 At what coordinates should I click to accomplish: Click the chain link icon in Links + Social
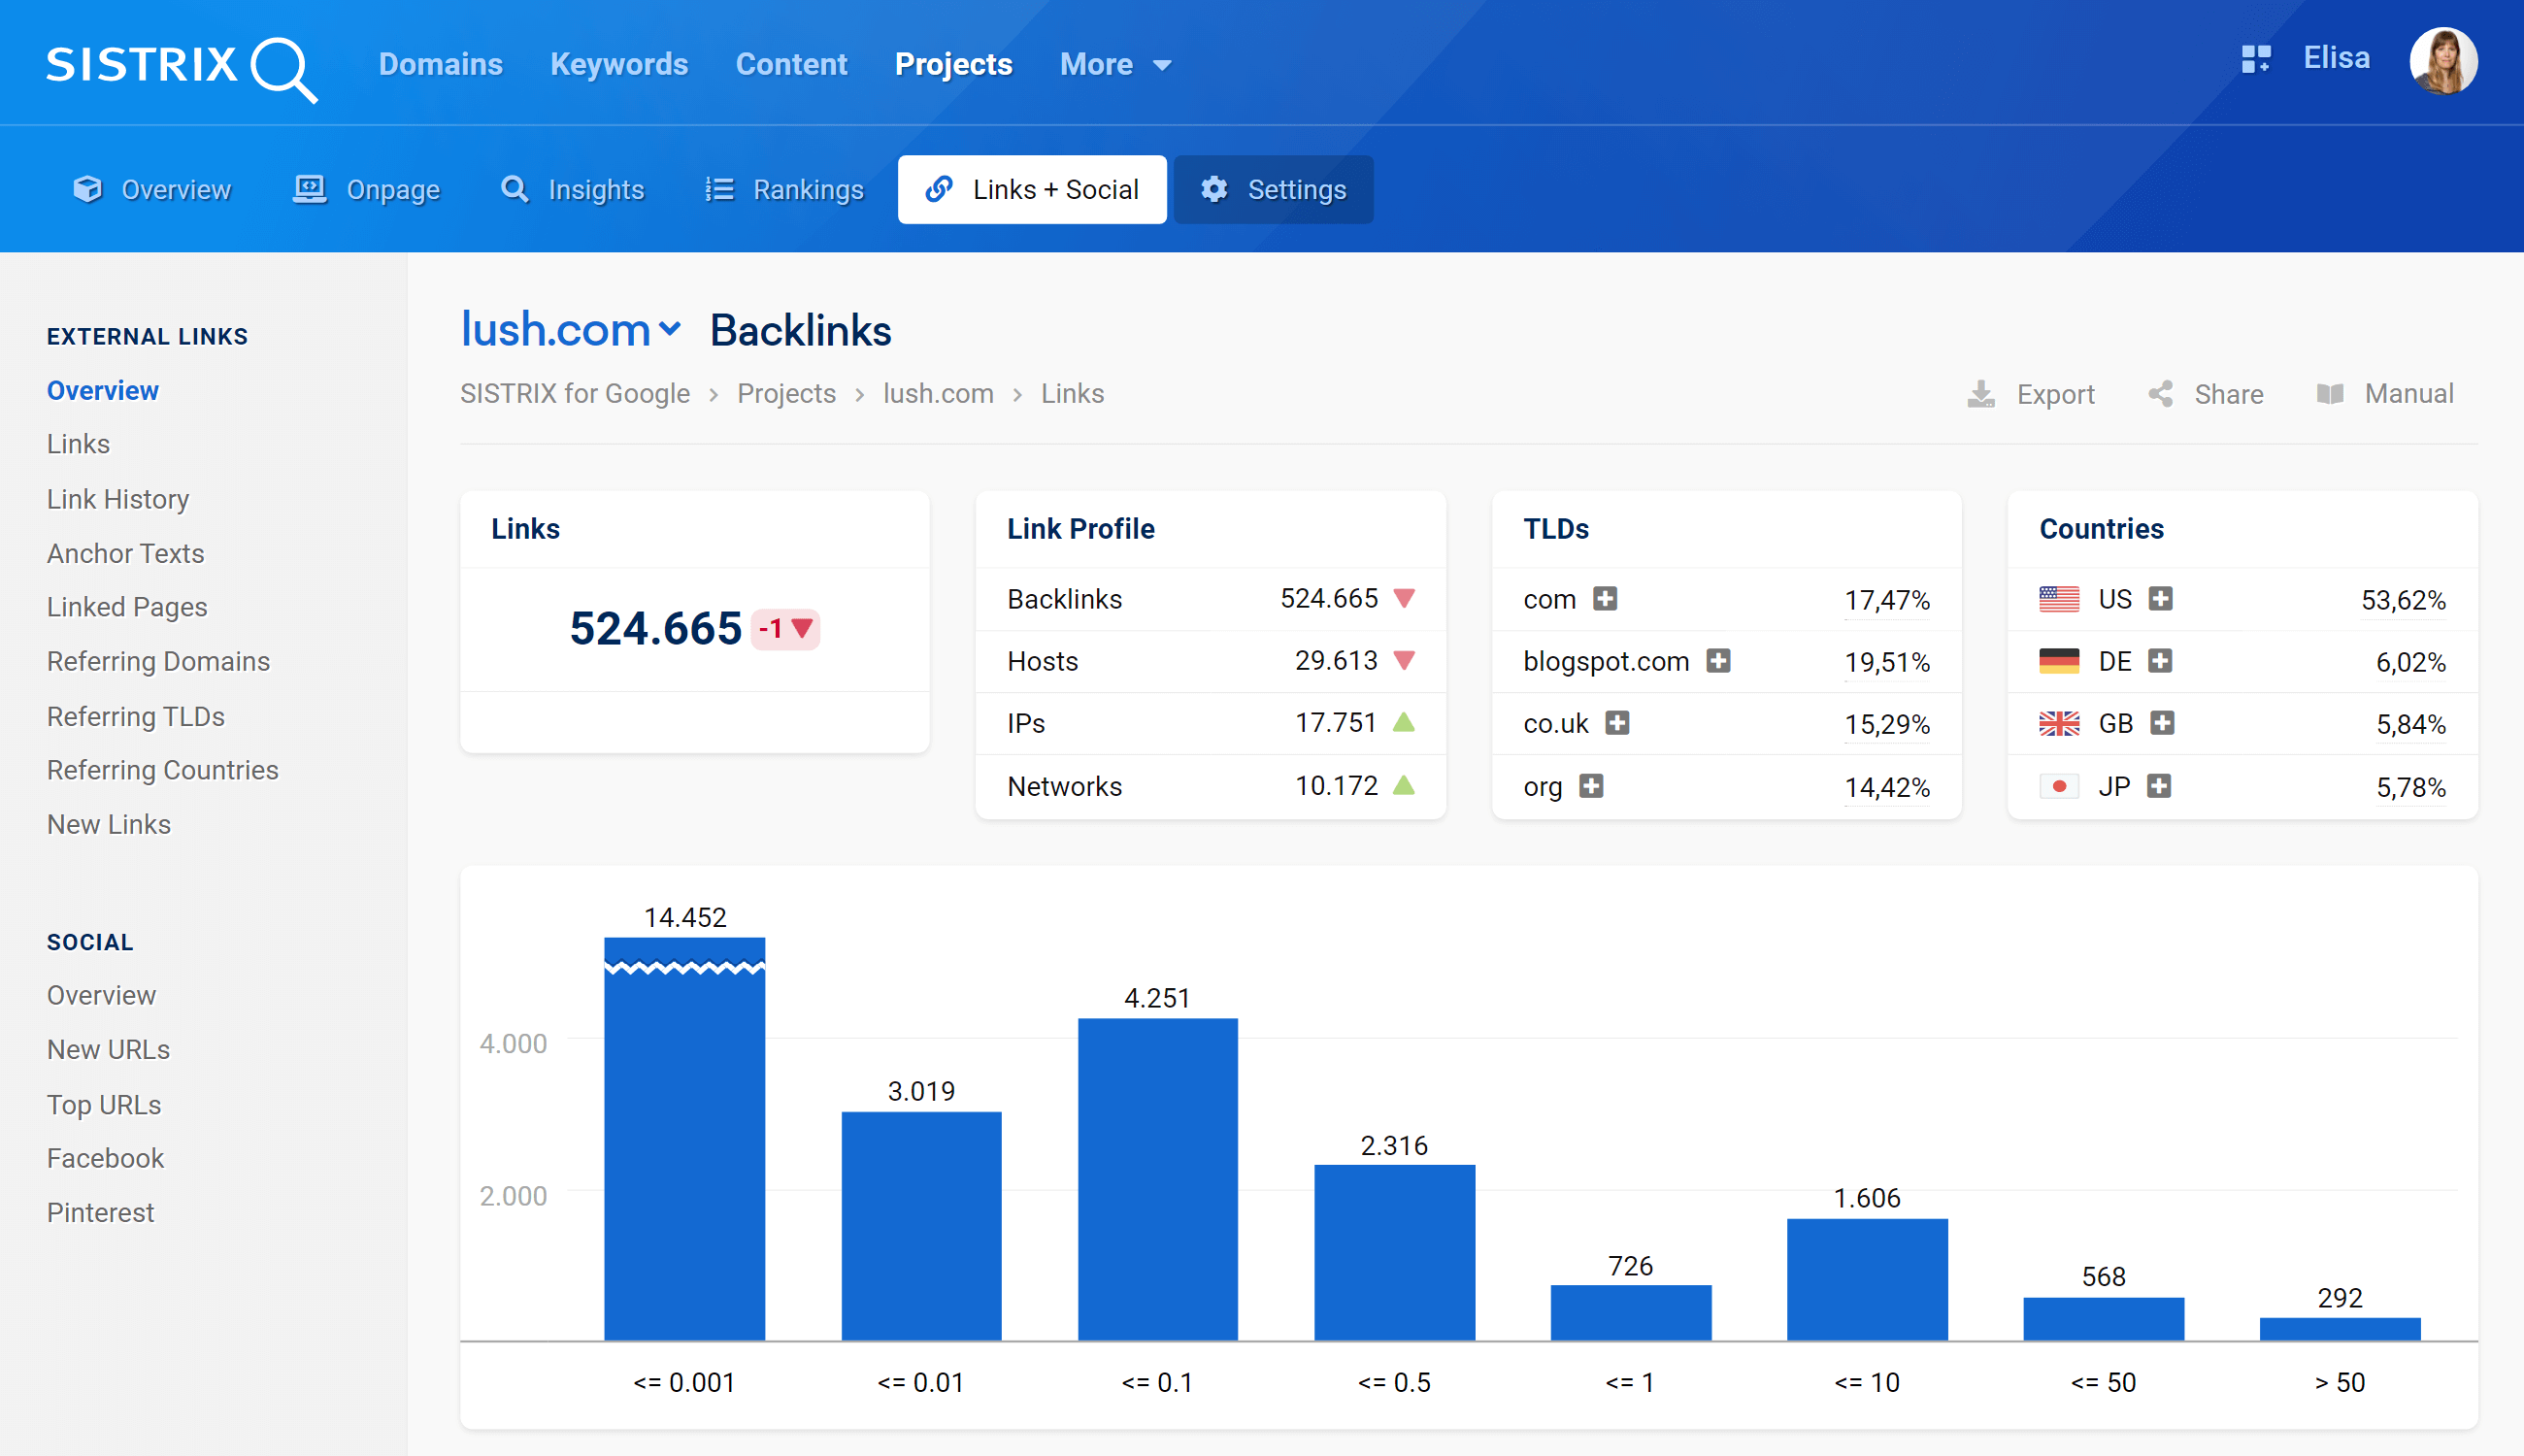tap(939, 189)
